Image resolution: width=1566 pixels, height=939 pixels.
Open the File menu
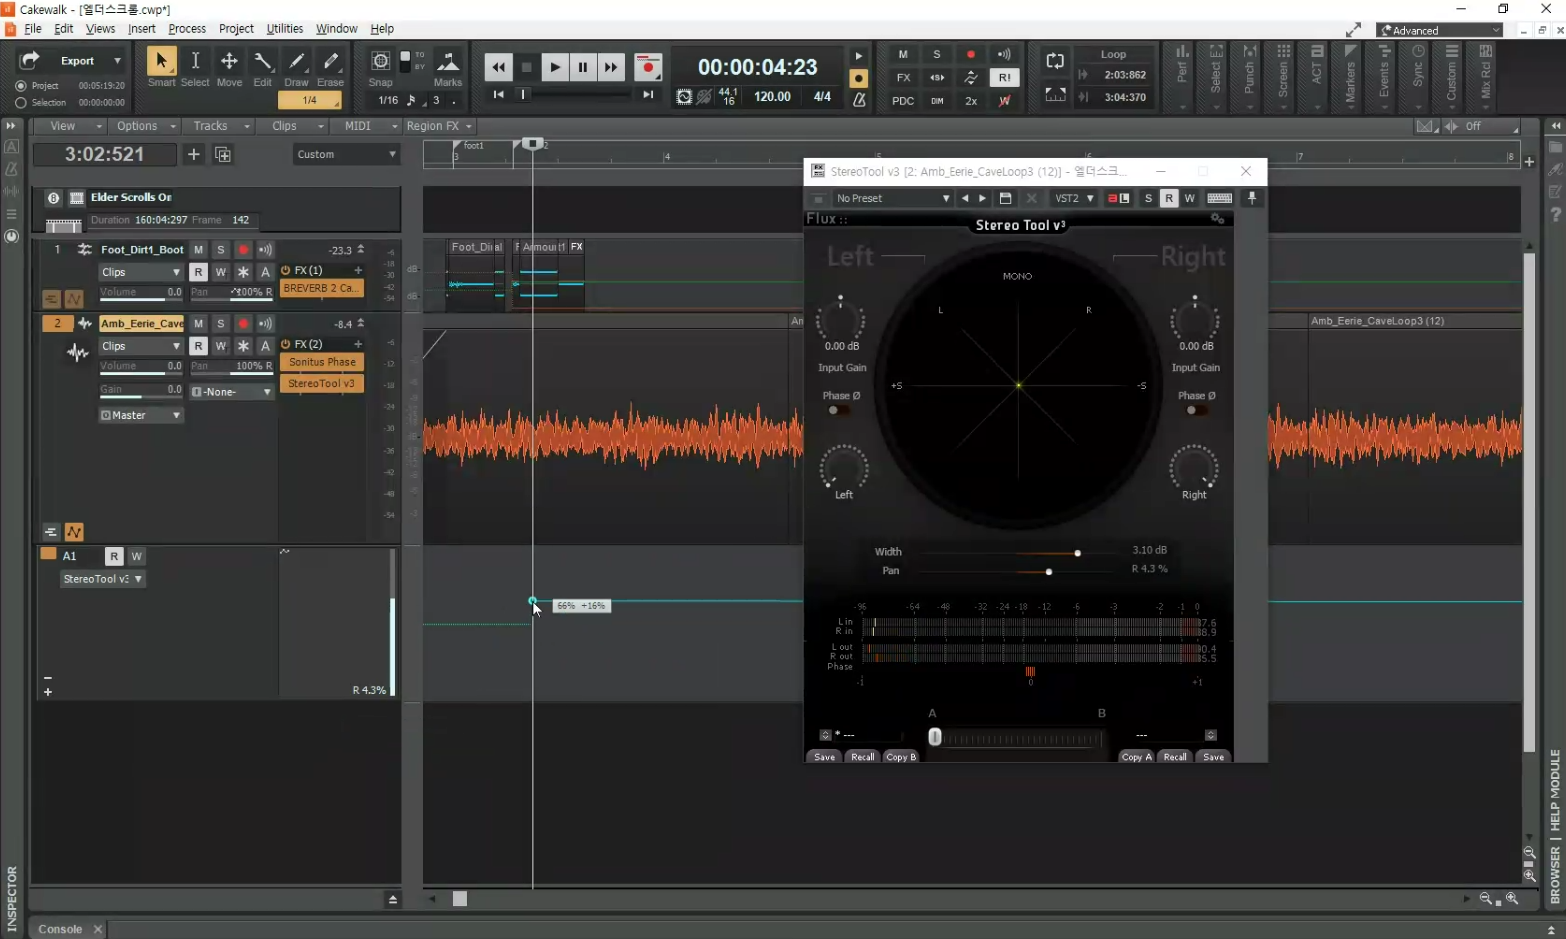click(33, 29)
